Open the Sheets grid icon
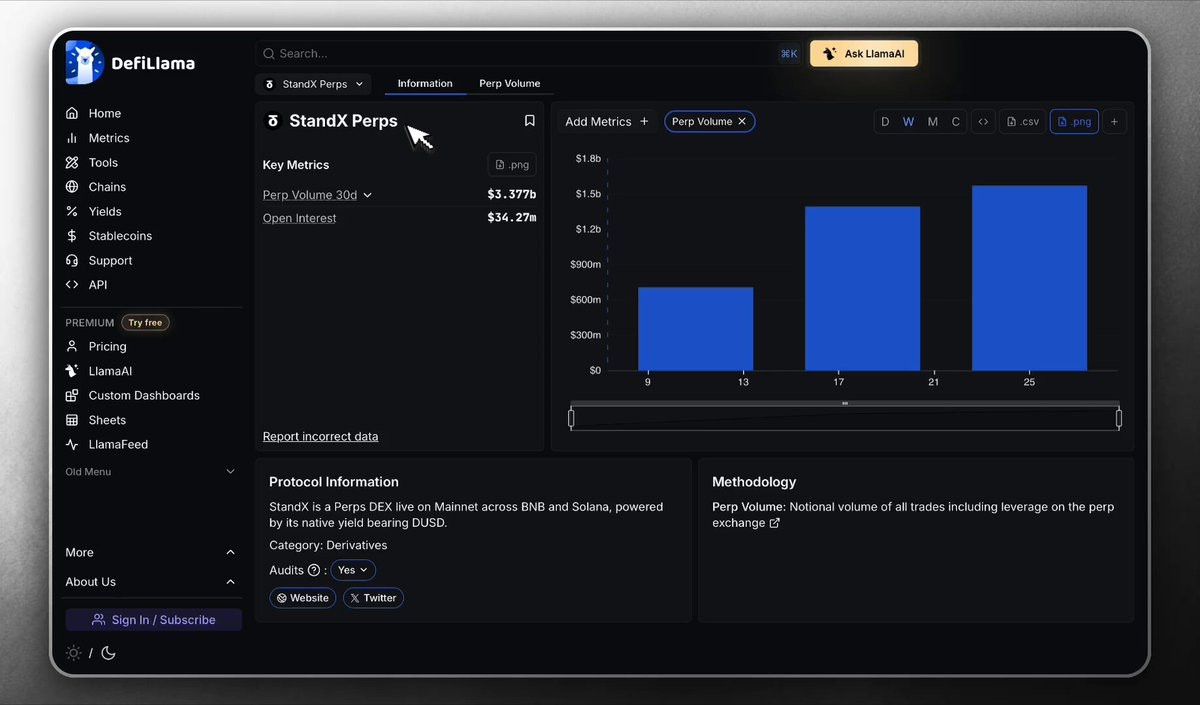Screen dimensions: 1200x705 pyautogui.click(x=72, y=420)
